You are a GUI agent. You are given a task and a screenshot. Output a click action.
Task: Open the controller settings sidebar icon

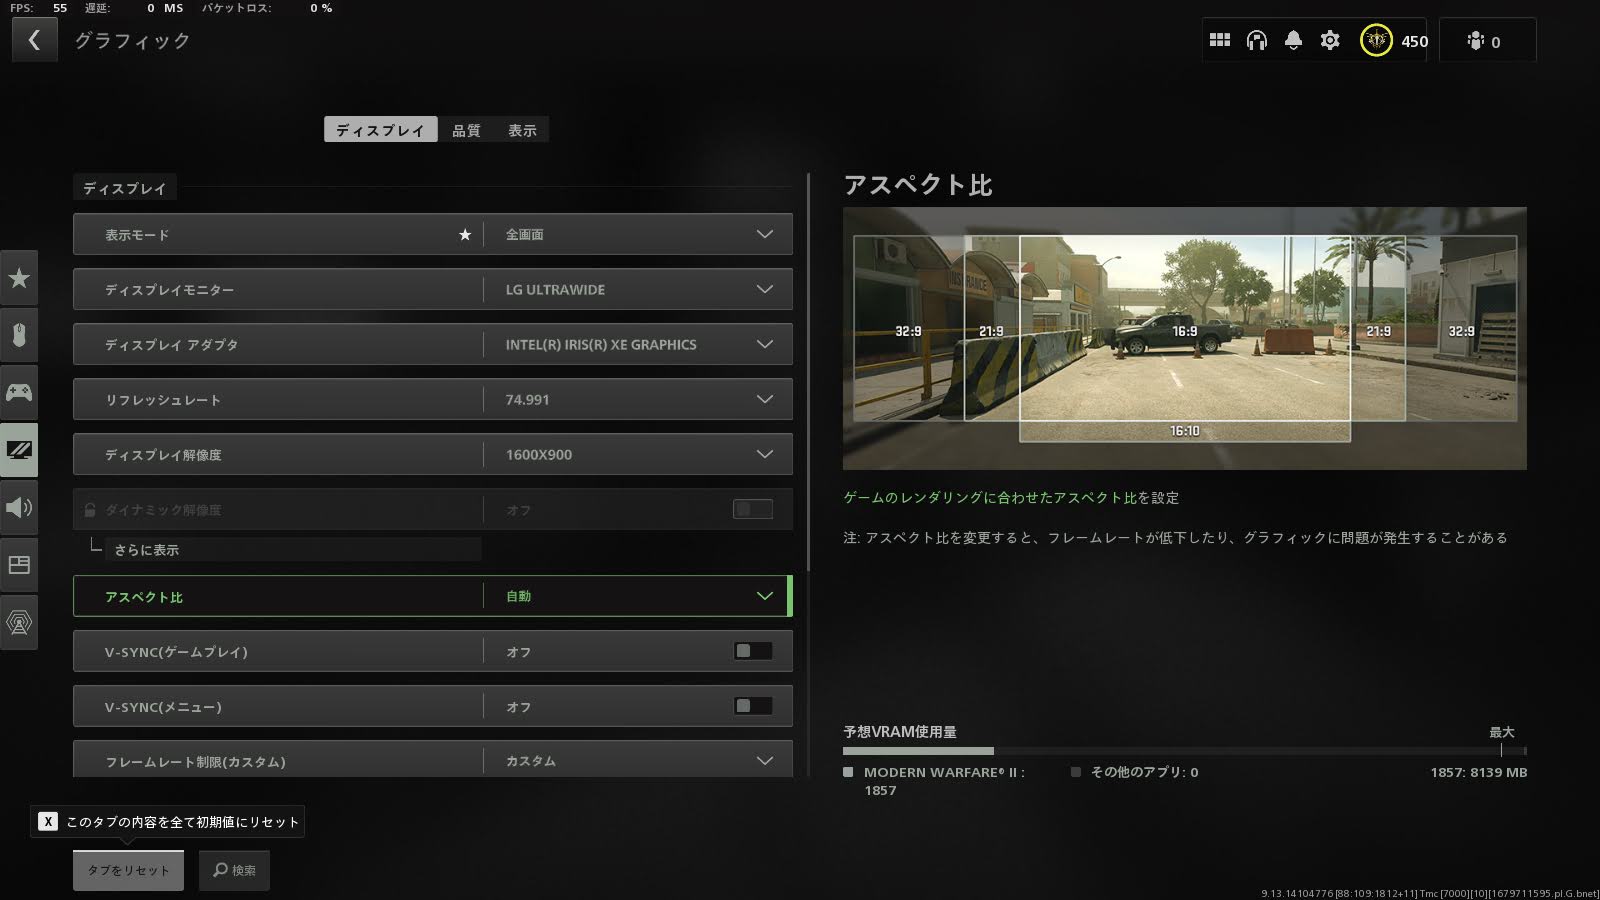coord(19,392)
